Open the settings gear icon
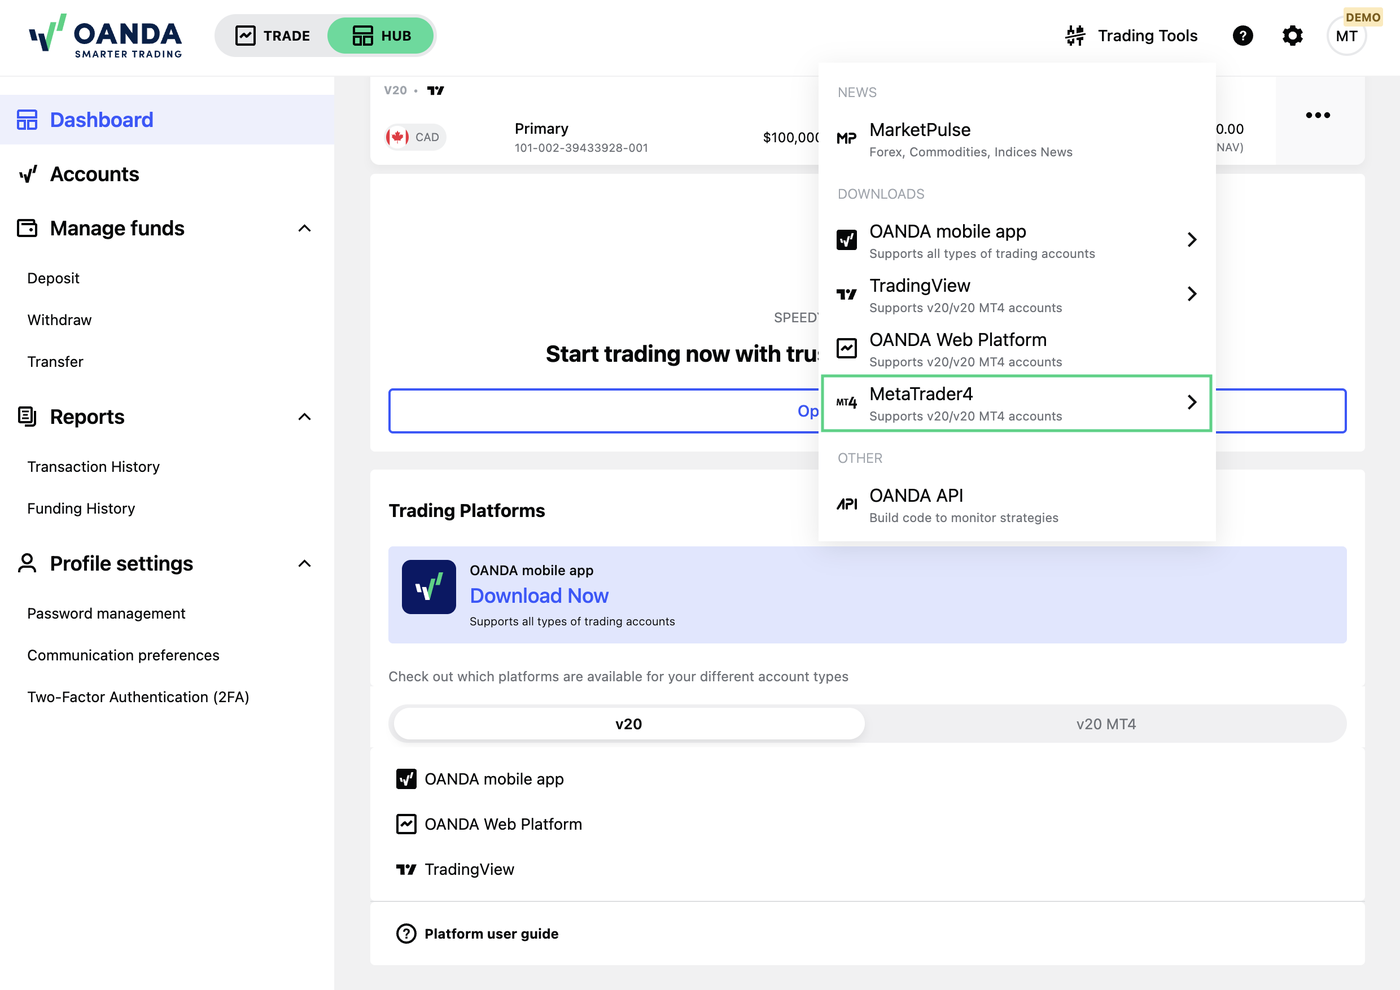This screenshot has width=1400, height=990. [1293, 36]
